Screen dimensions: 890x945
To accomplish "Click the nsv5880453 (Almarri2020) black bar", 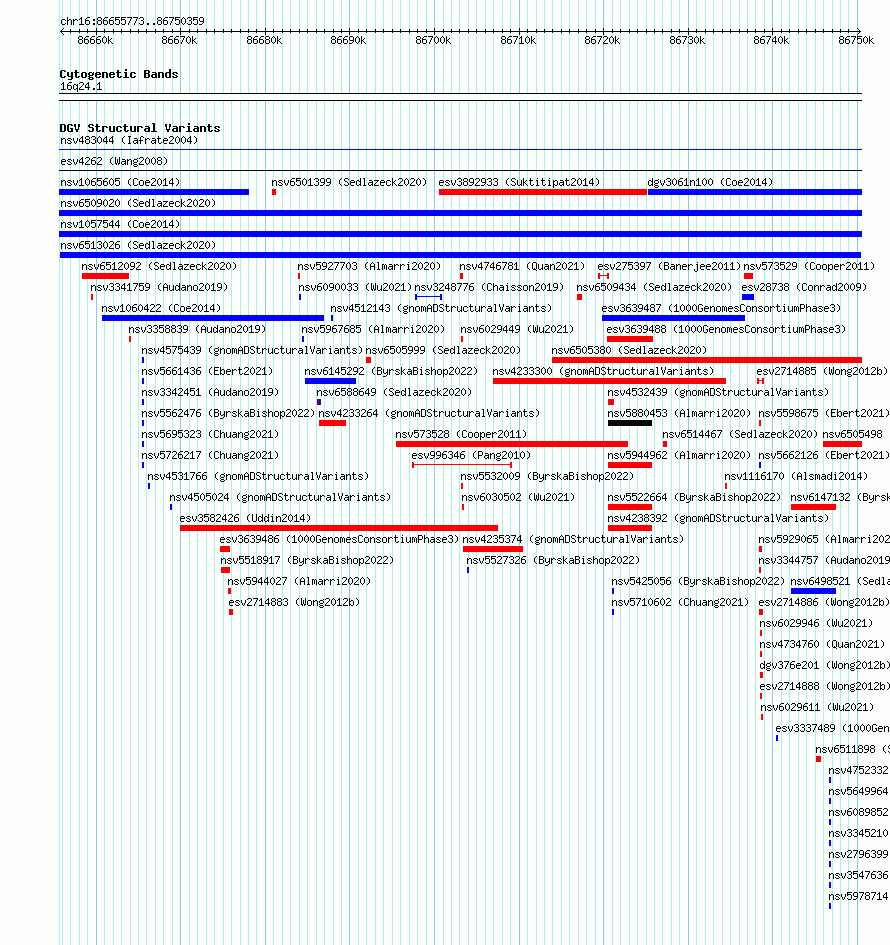I will 630,424.
